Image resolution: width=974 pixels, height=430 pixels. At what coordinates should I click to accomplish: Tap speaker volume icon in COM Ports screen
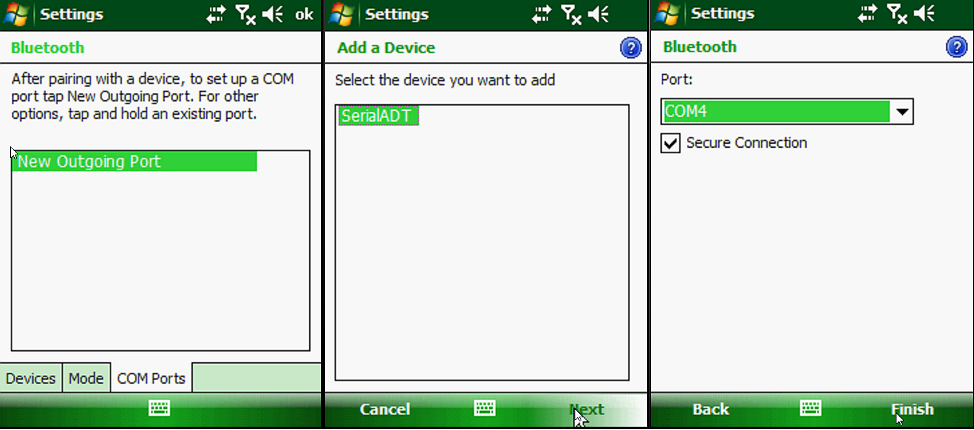click(273, 14)
